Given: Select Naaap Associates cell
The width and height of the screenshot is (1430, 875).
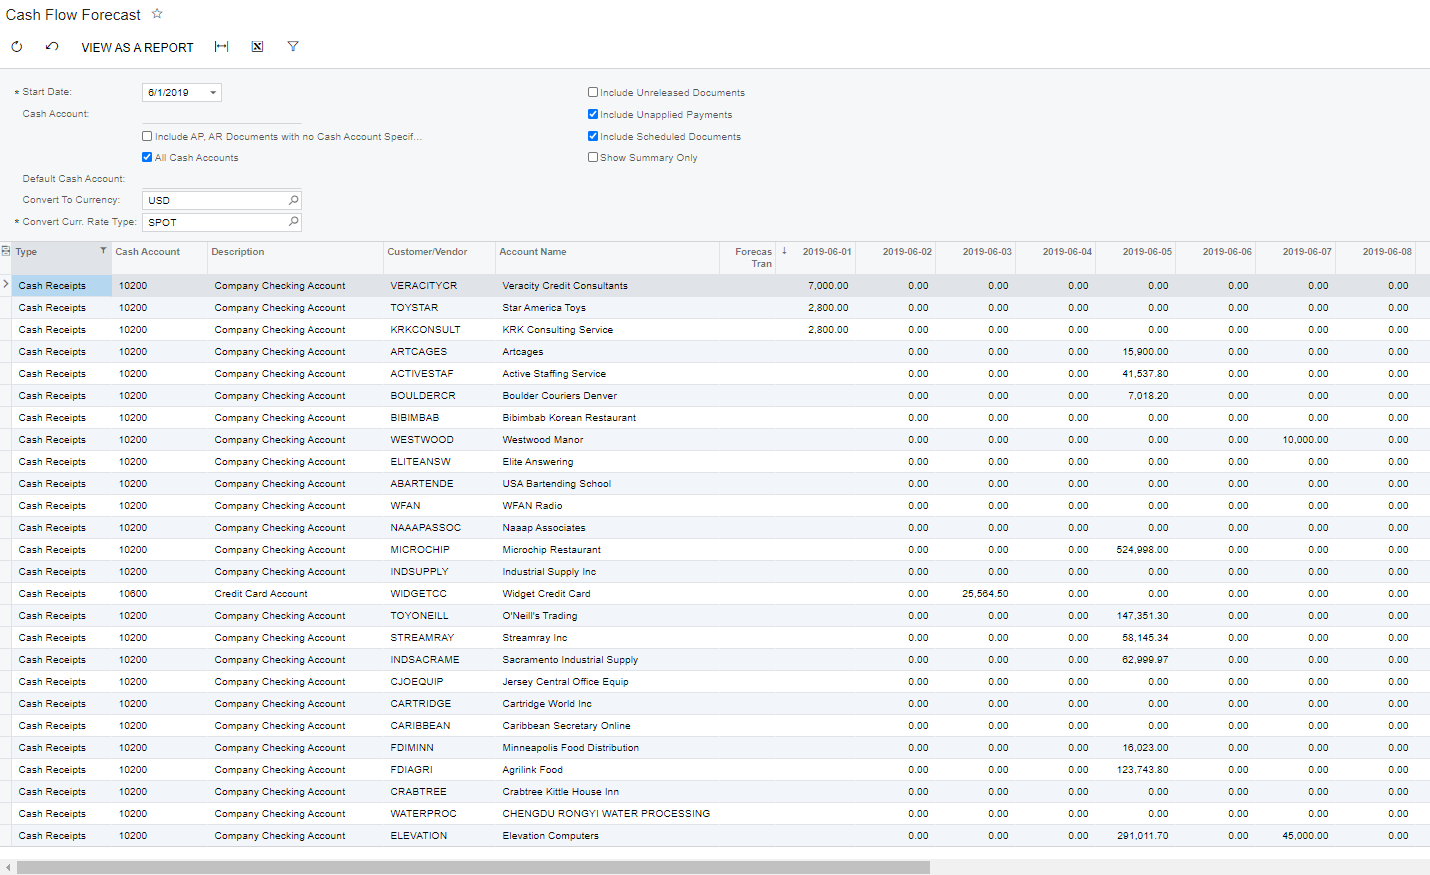Looking at the screenshot, I should coord(607,528).
